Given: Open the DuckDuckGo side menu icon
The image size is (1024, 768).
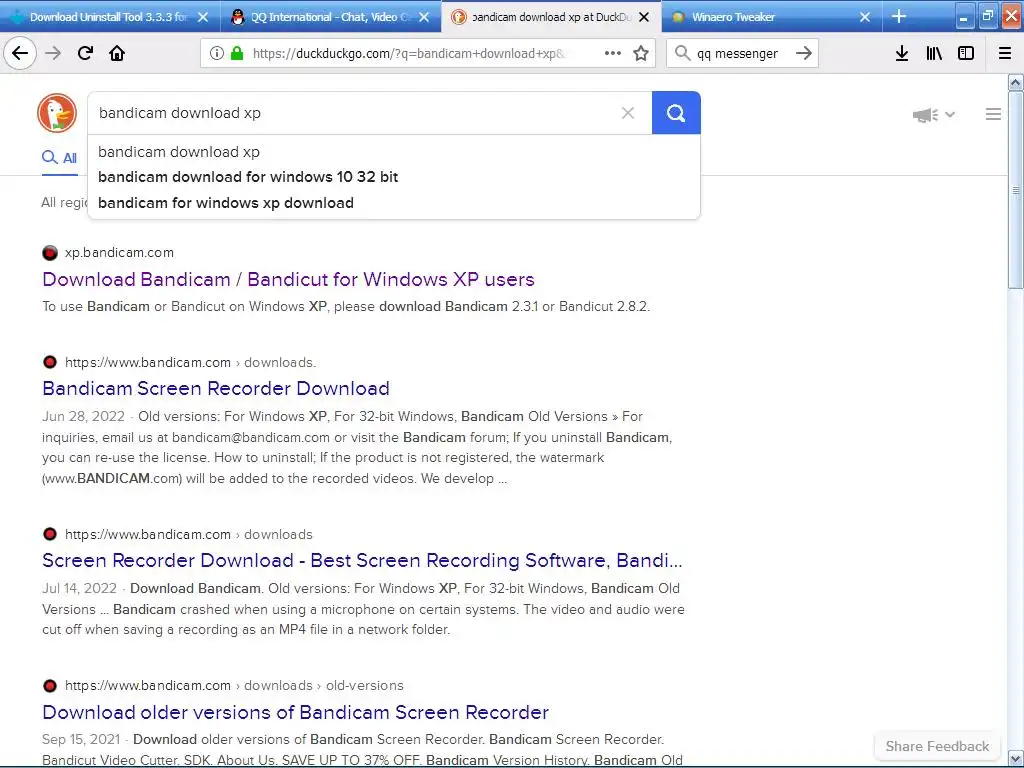Looking at the screenshot, I should tap(993, 114).
